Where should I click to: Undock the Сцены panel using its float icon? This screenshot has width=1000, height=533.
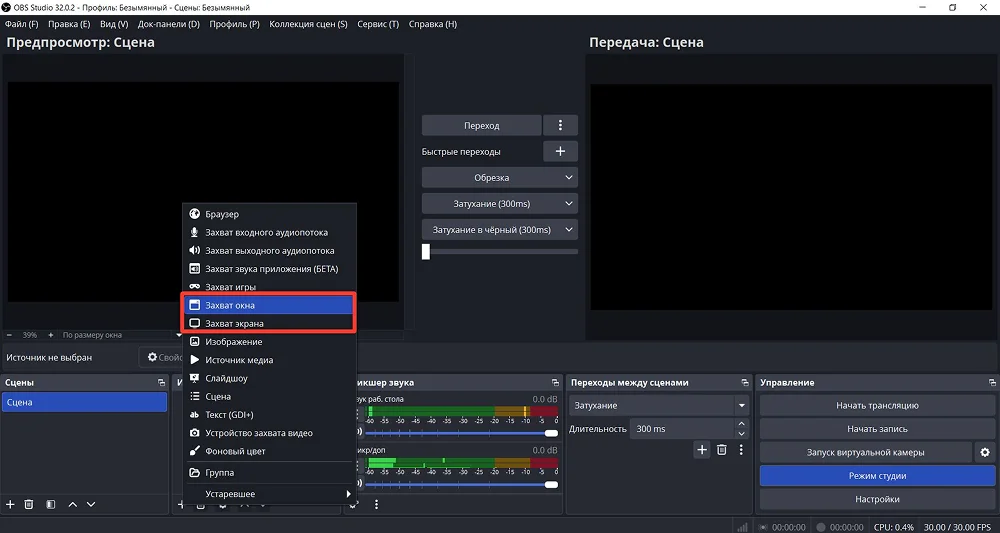click(x=161, y=383)
